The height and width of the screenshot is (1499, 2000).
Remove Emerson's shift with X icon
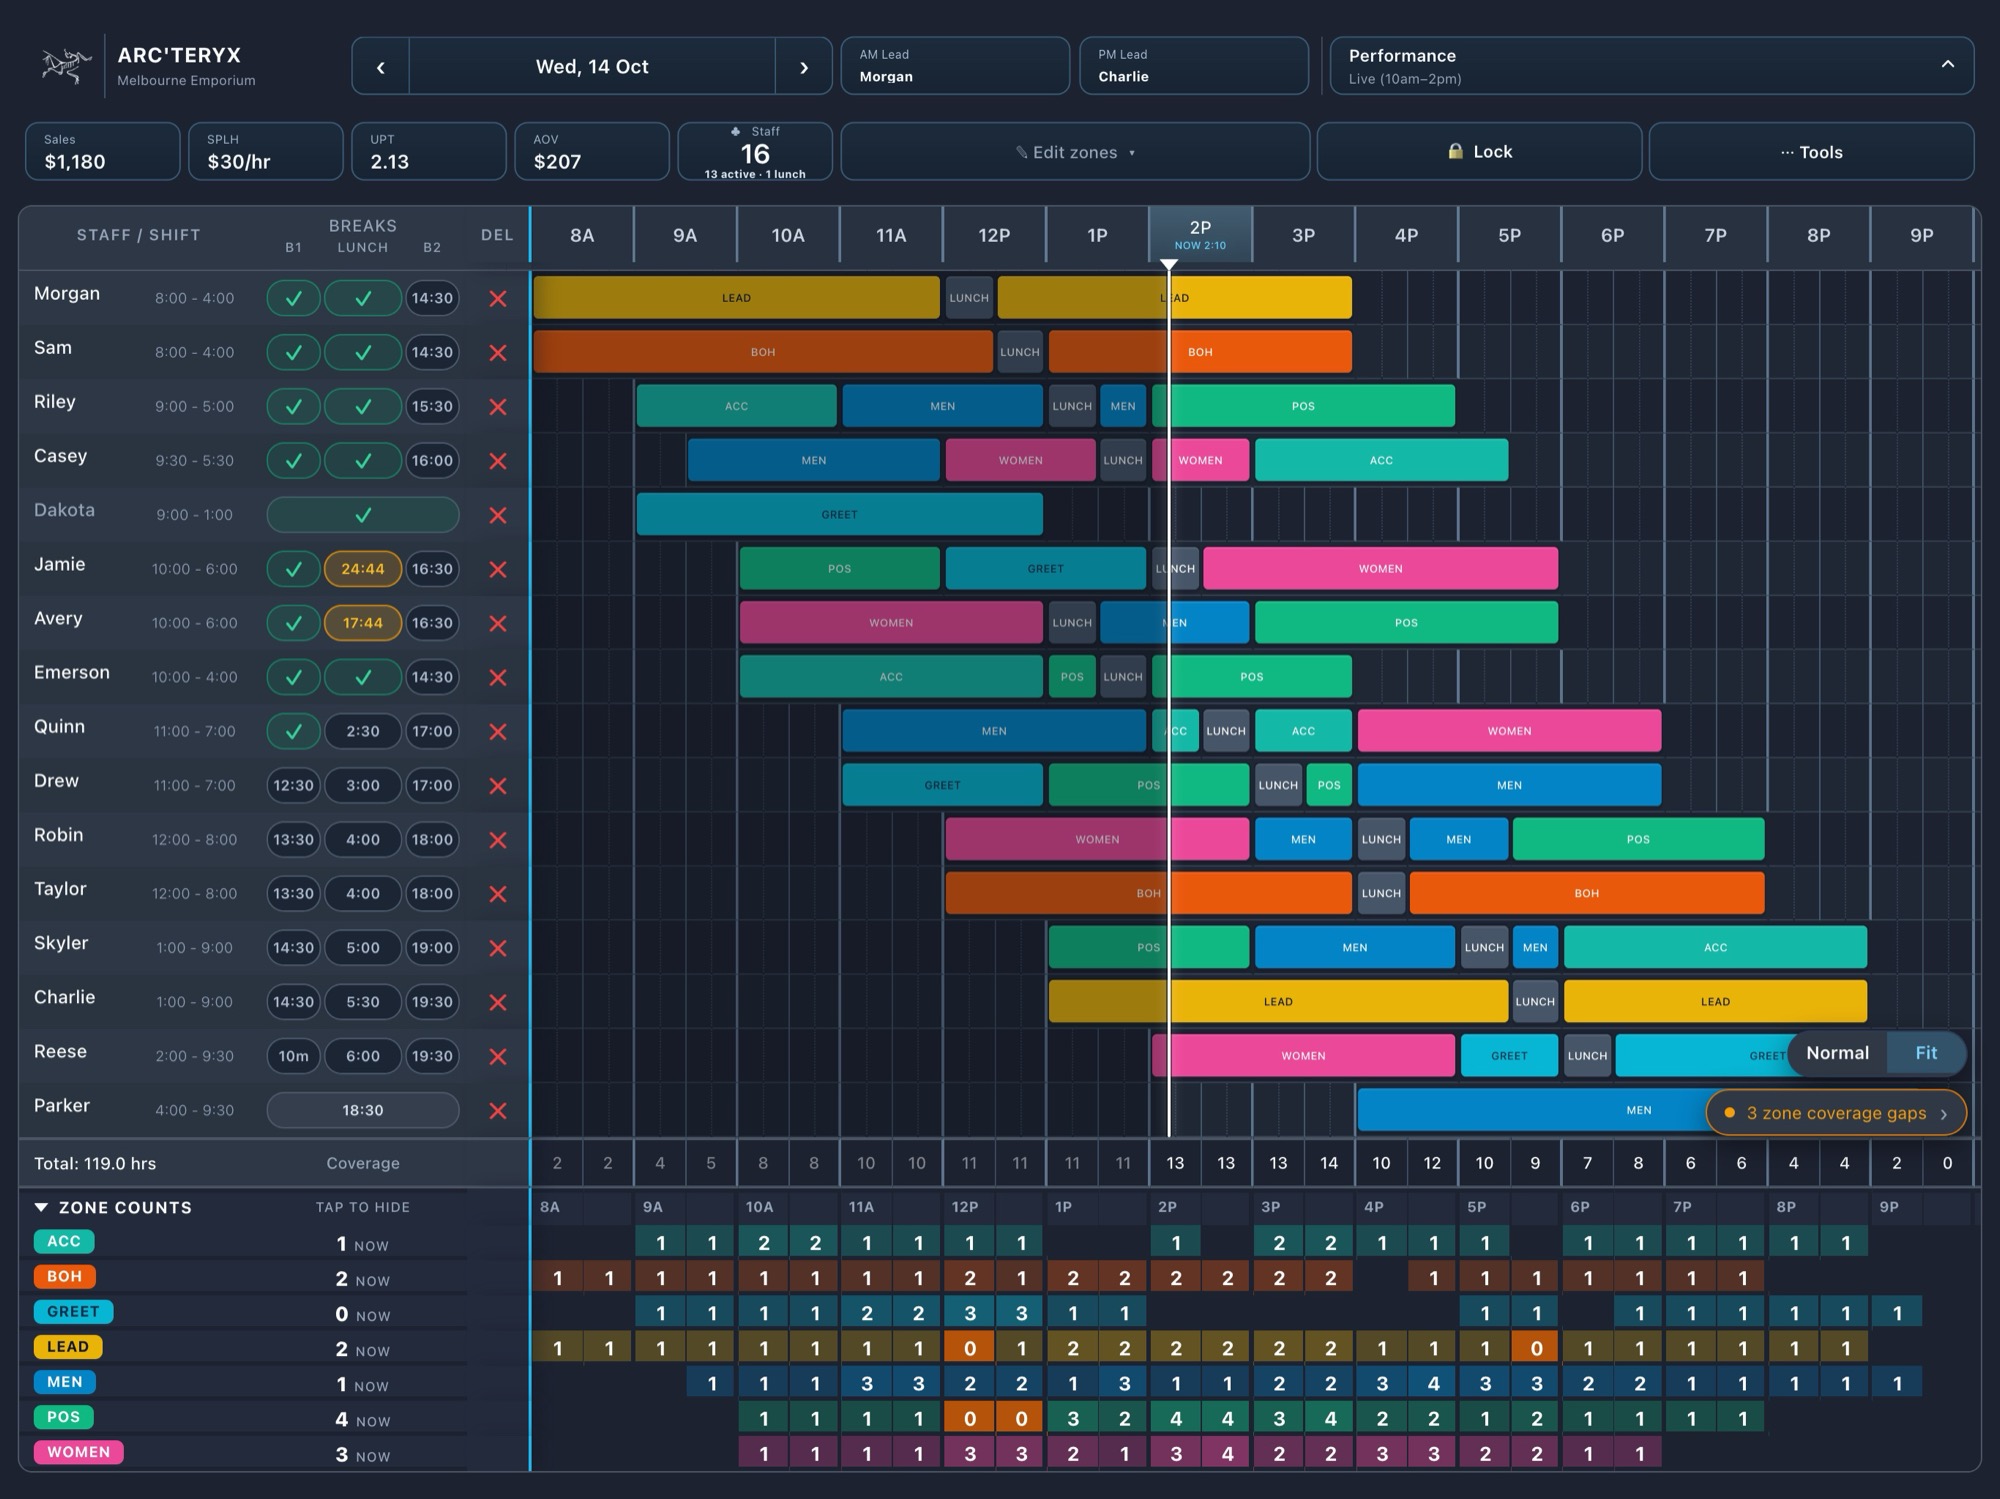pos(497,677)
